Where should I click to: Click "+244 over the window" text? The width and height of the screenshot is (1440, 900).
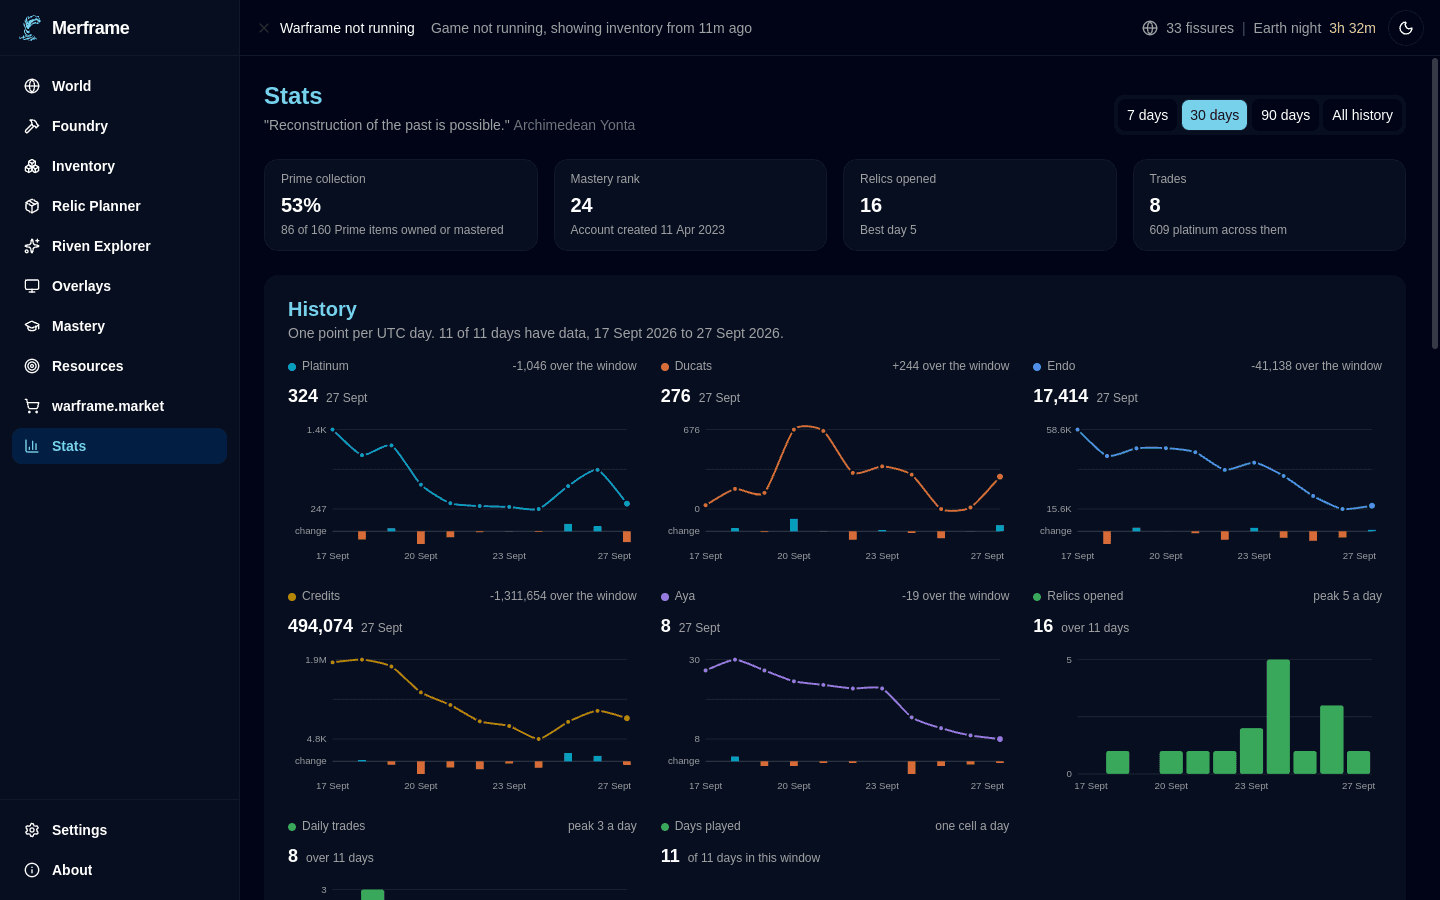[x=950, y=366]
